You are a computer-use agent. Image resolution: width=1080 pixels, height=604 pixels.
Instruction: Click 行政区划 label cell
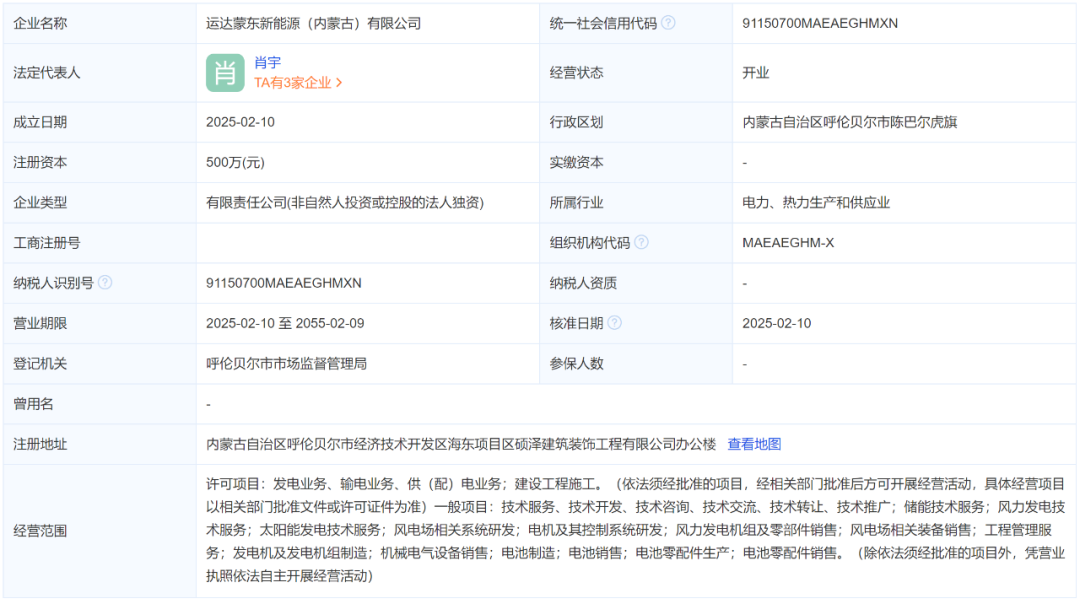(636, 122)
